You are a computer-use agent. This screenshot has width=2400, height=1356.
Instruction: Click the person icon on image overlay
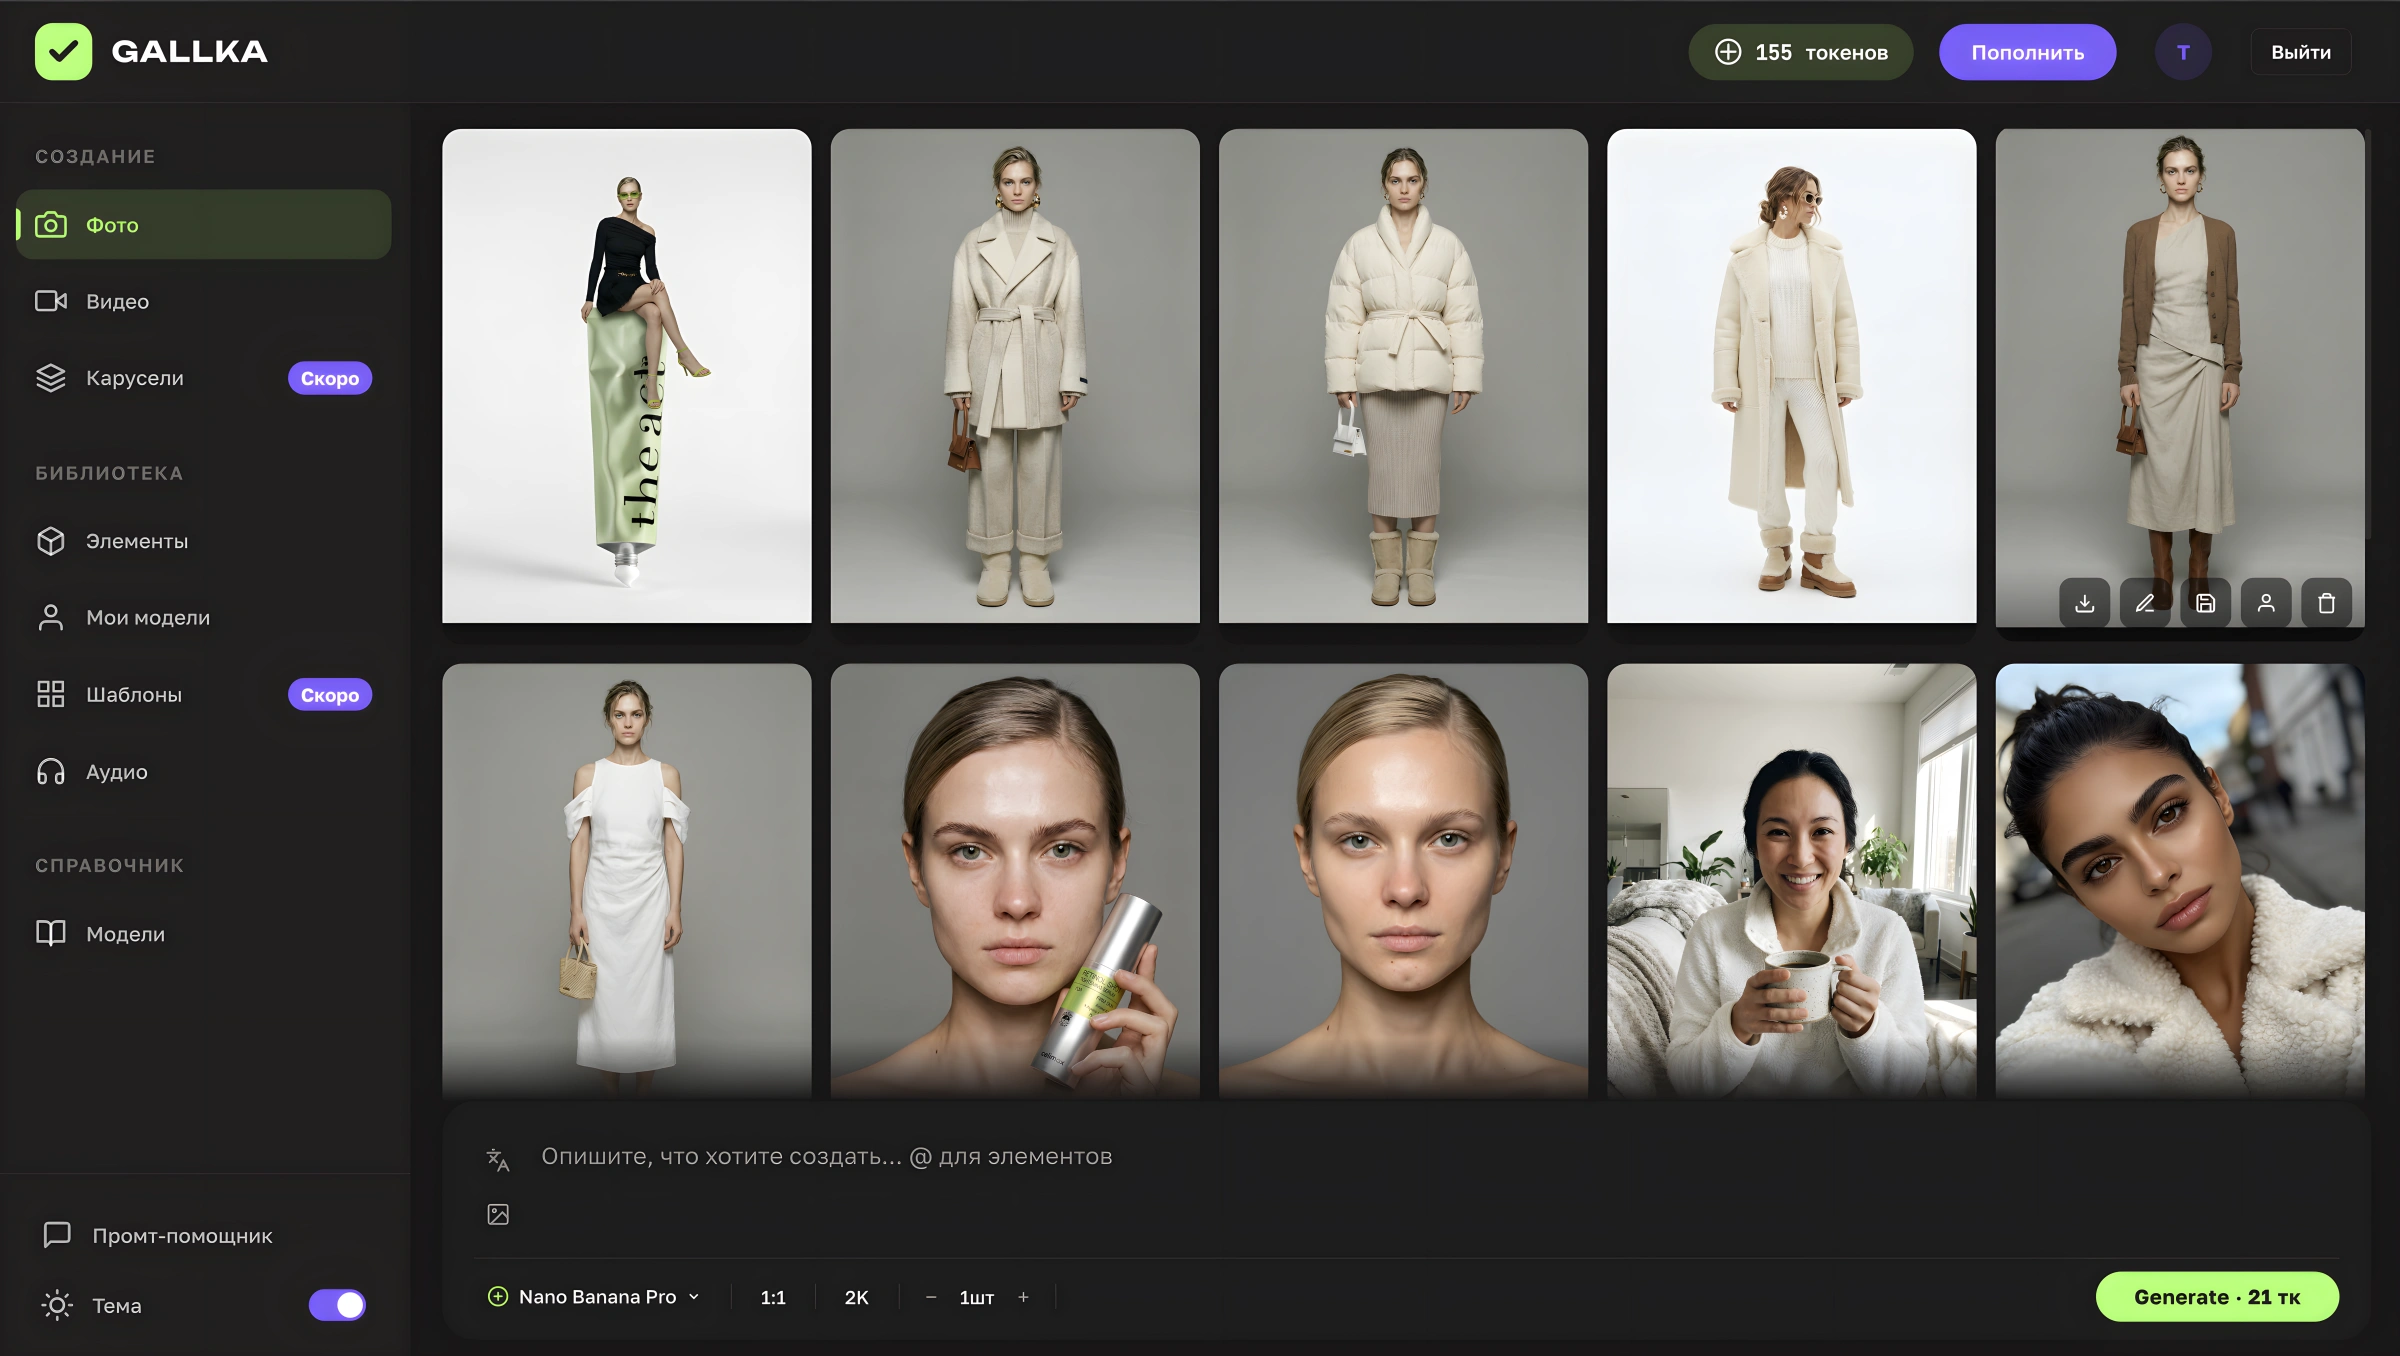(x=2266, y=603)
